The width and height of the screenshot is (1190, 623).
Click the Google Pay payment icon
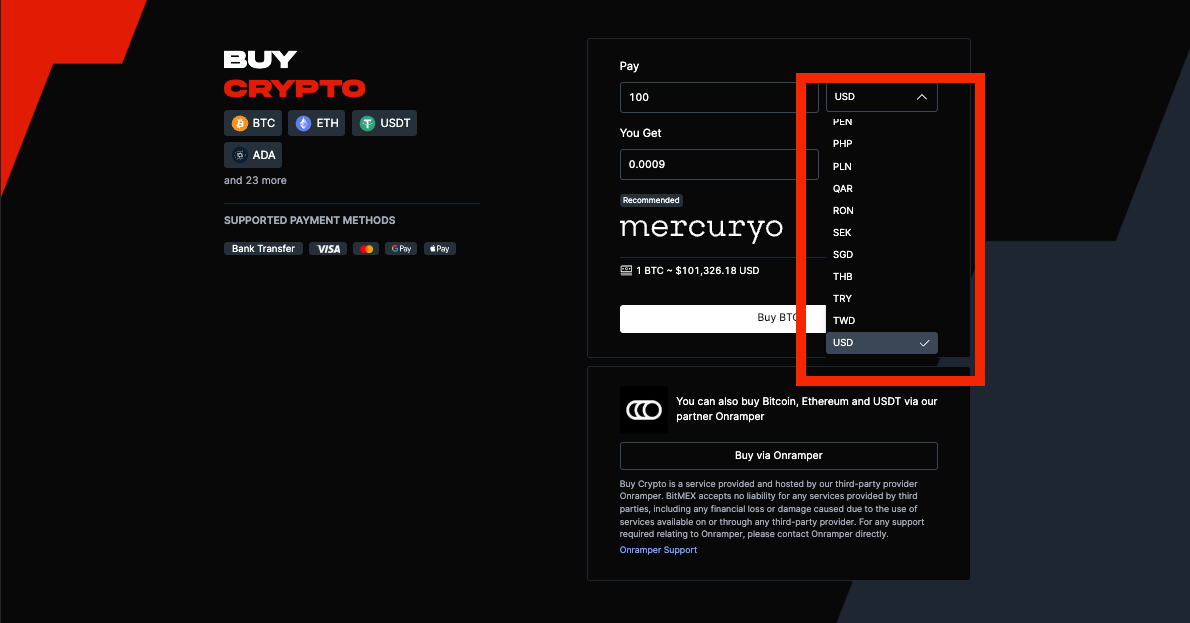coord(401,249)
